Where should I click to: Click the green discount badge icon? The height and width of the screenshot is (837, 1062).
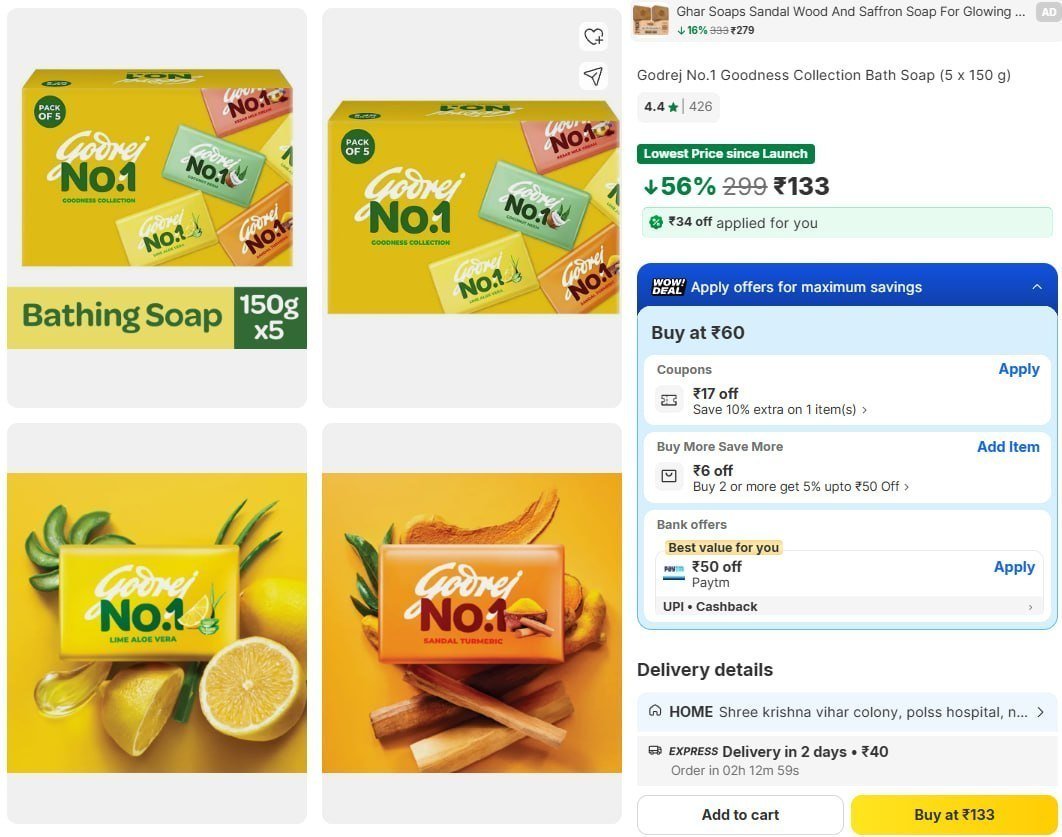(656, 222)
